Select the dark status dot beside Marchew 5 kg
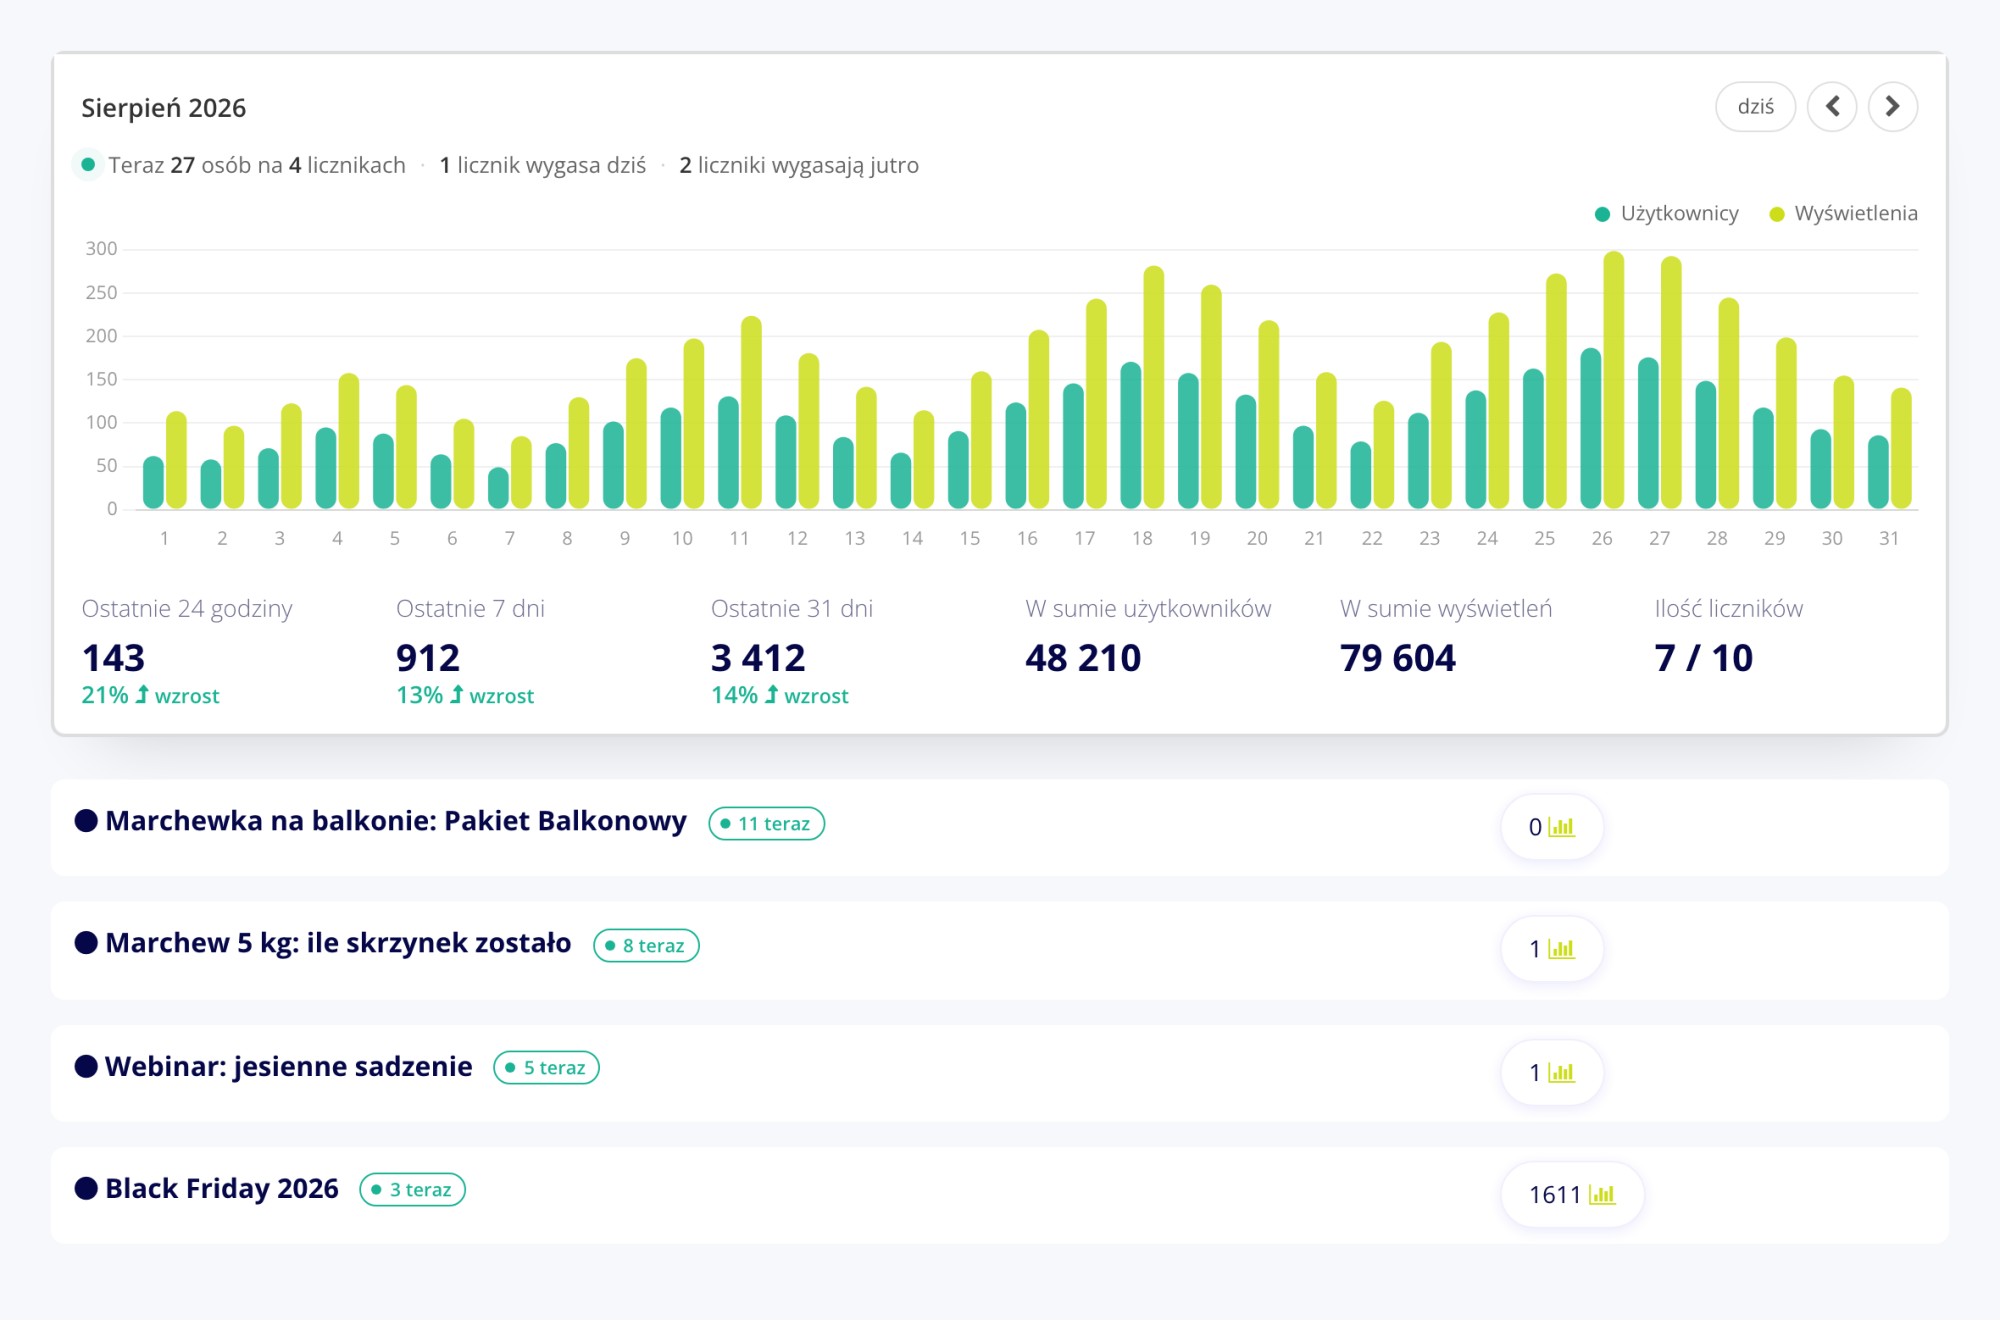 [87, 943]
